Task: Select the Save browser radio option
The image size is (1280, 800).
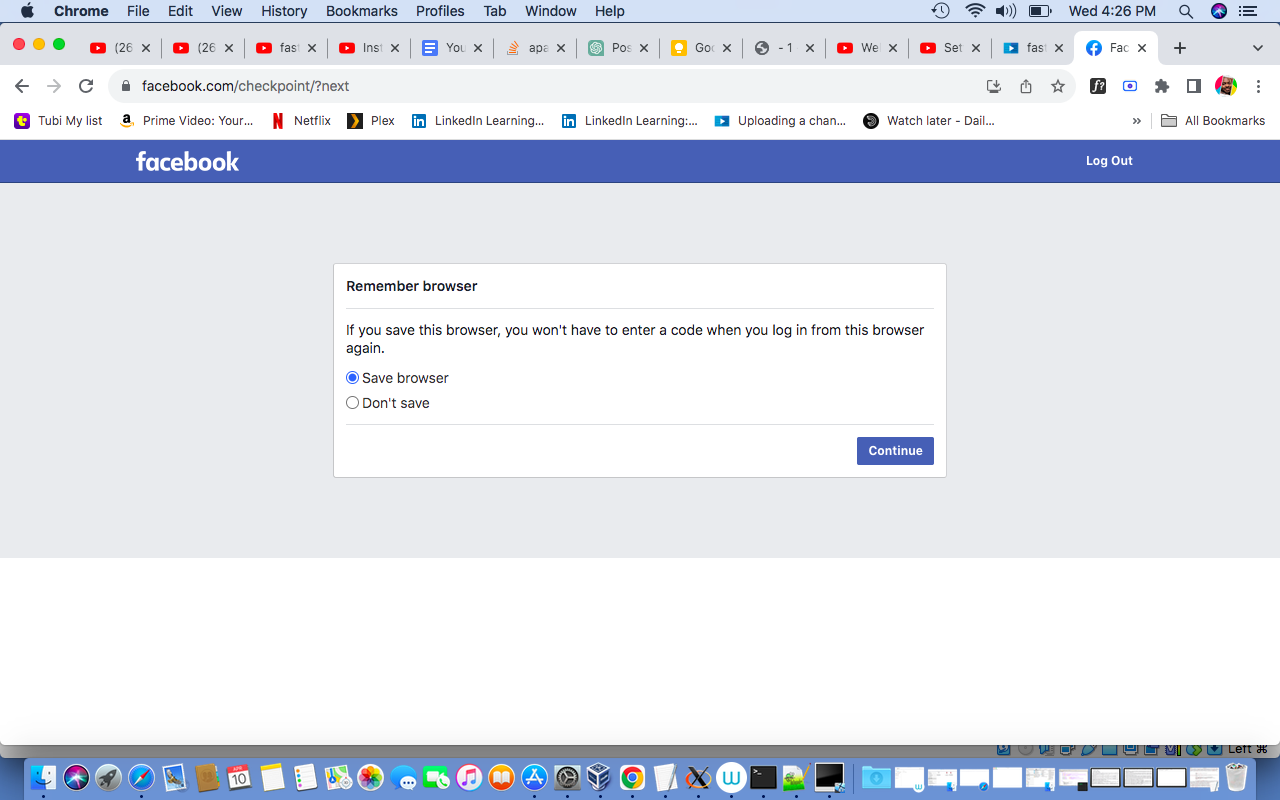Action: pyautogui.click(x=352, y=378)
